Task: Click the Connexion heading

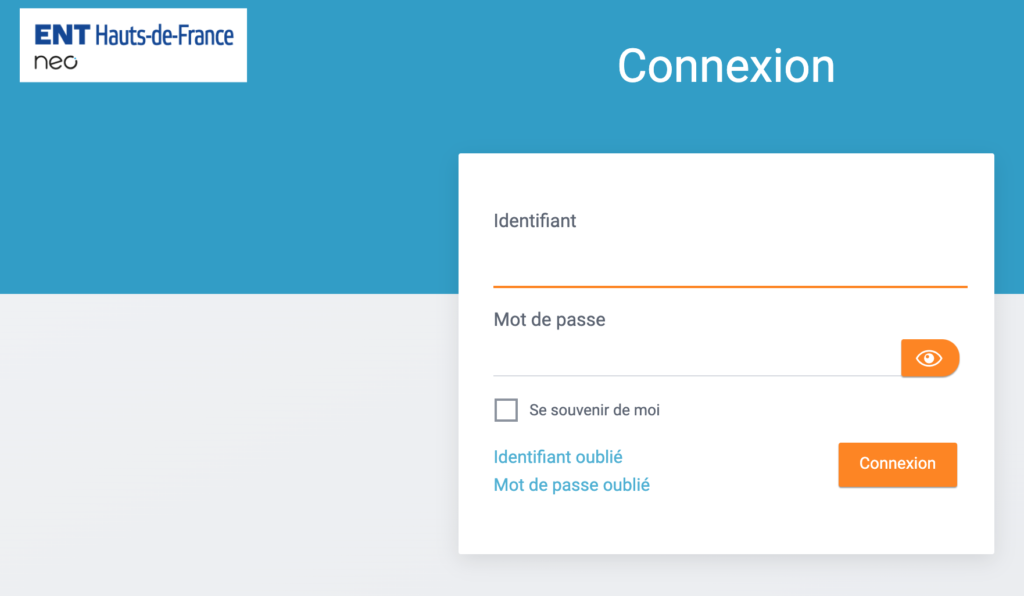Action: (x=726, y=66)
